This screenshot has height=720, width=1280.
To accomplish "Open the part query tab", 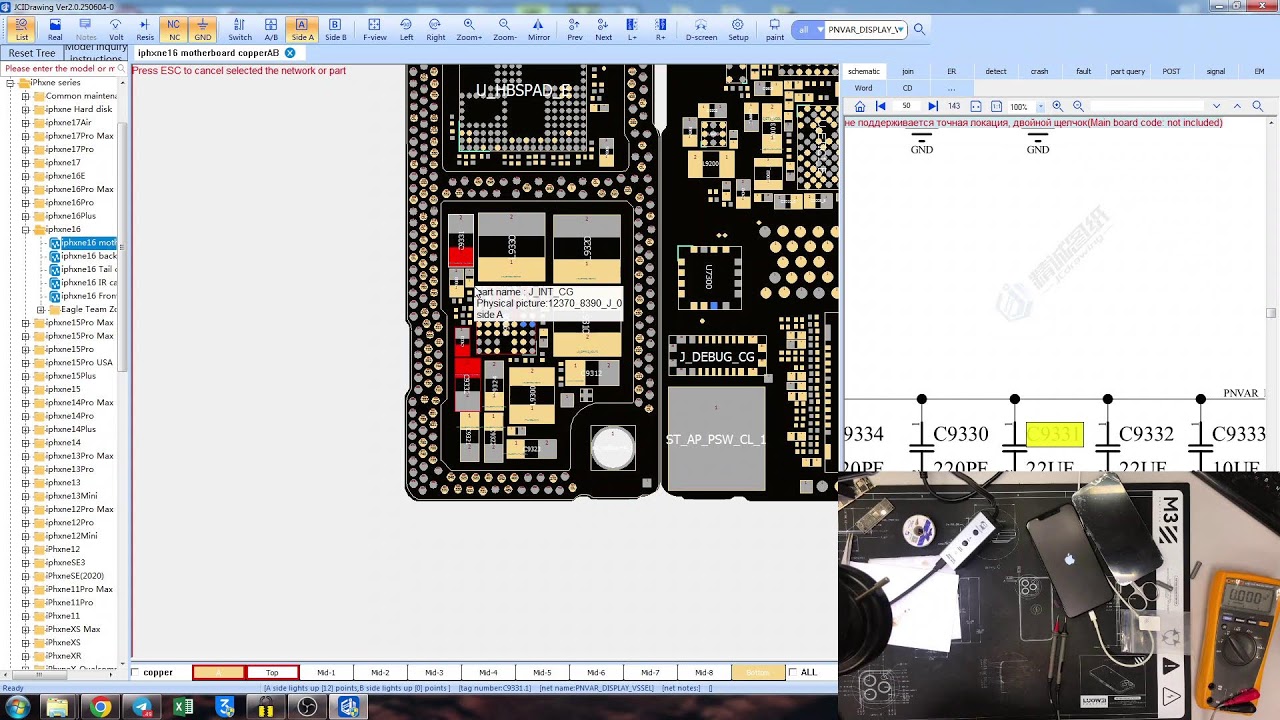I will coord(1127,71).
